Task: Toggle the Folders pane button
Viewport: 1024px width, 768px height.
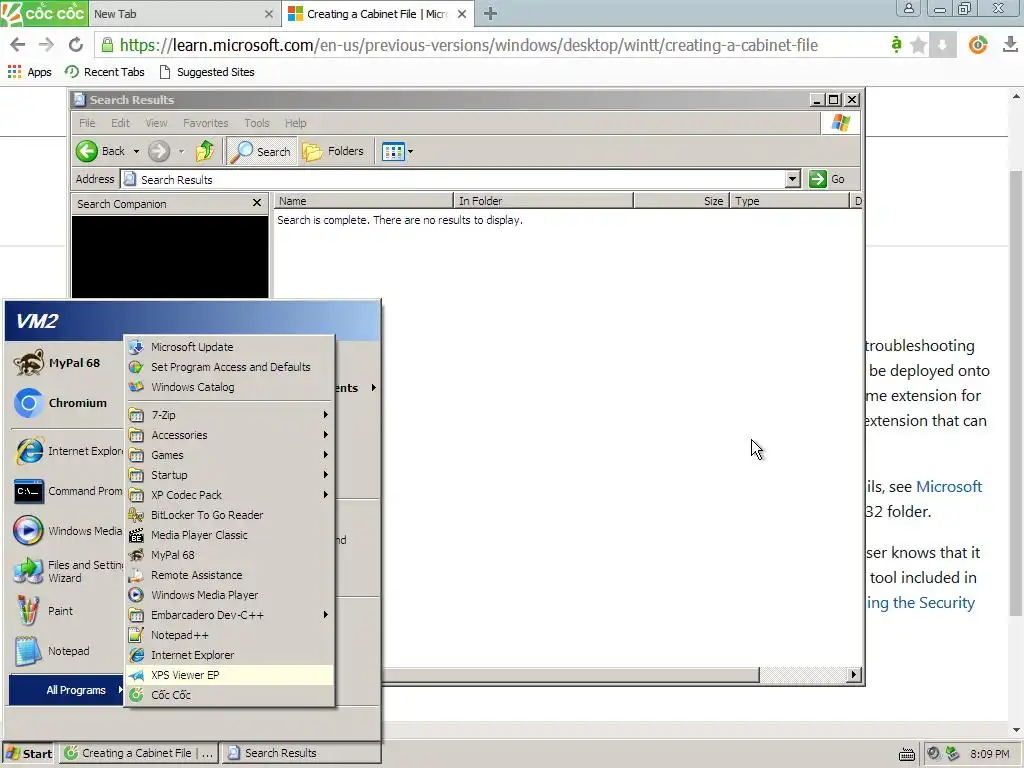Action: point(333,152)
